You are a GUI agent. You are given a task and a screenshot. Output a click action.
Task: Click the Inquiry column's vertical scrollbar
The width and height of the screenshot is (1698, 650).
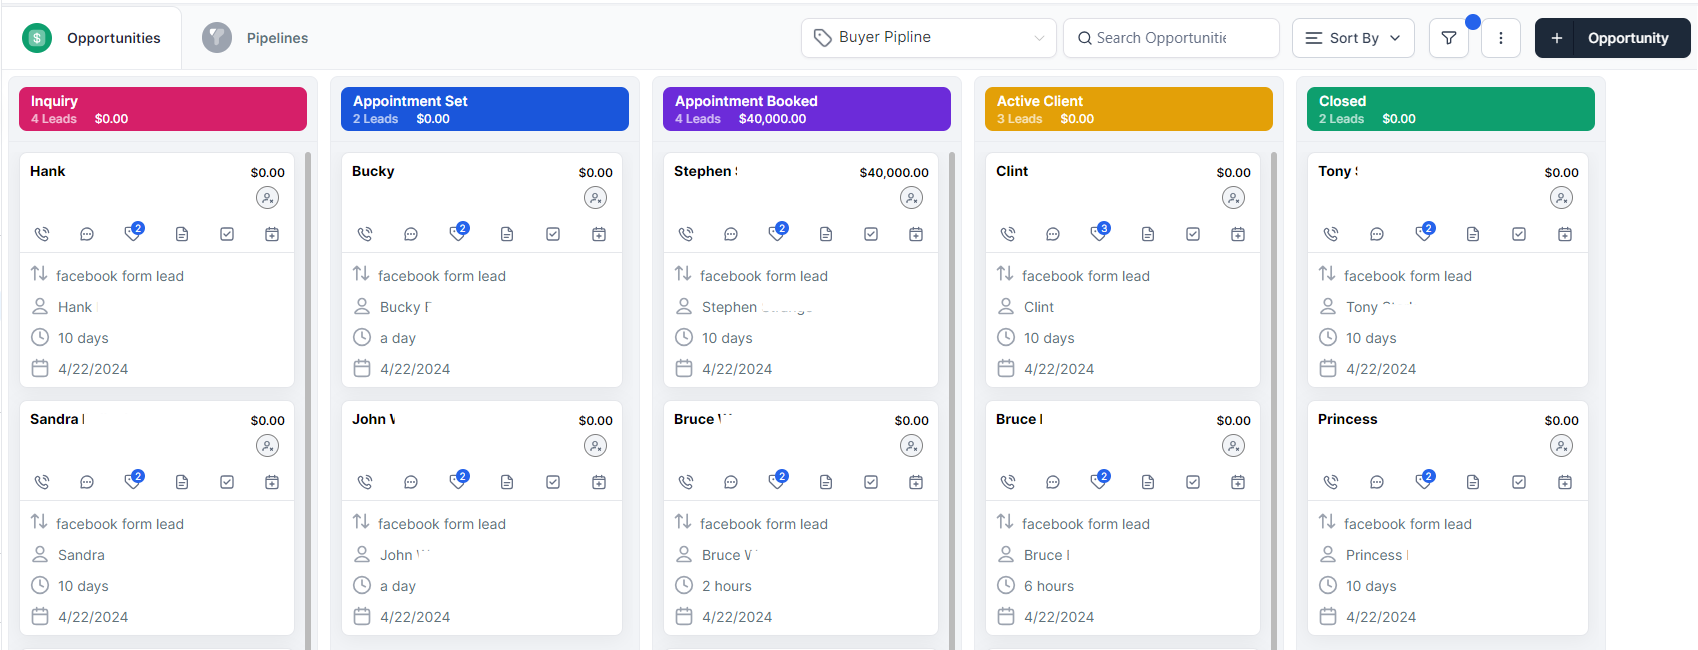point(308,400)
